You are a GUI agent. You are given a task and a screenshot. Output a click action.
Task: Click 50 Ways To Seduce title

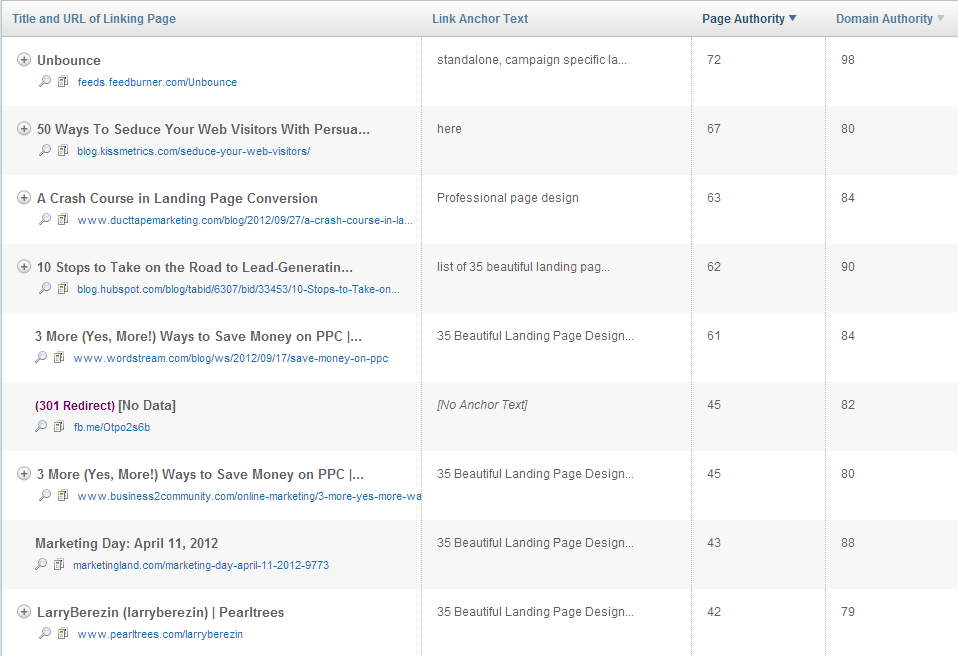[203, 129]
